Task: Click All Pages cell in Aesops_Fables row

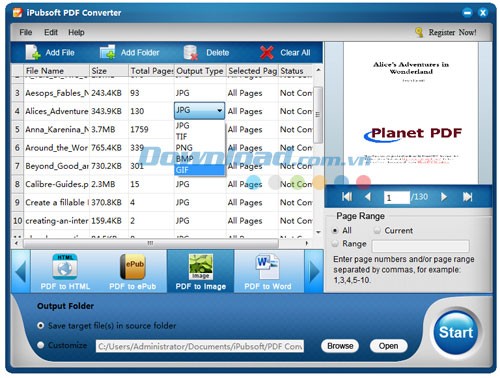Action: tap(252, 93)
